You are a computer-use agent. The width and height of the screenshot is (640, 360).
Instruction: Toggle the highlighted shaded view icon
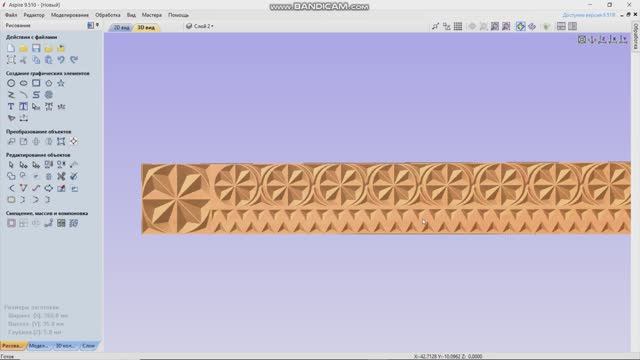coord(520,27)
